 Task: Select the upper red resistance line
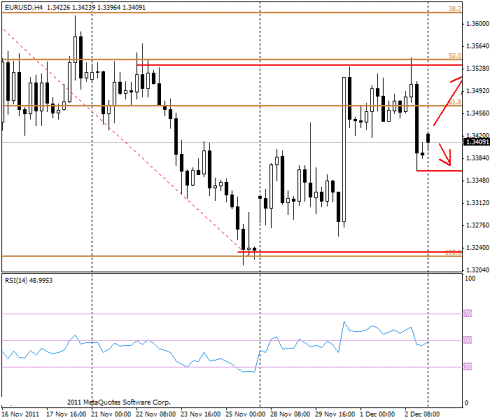pos(299,65)
